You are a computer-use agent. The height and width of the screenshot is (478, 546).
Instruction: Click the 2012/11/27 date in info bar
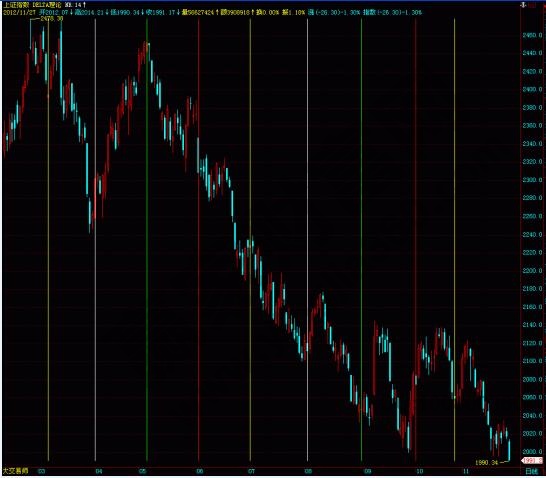click(x=19, y=13)
